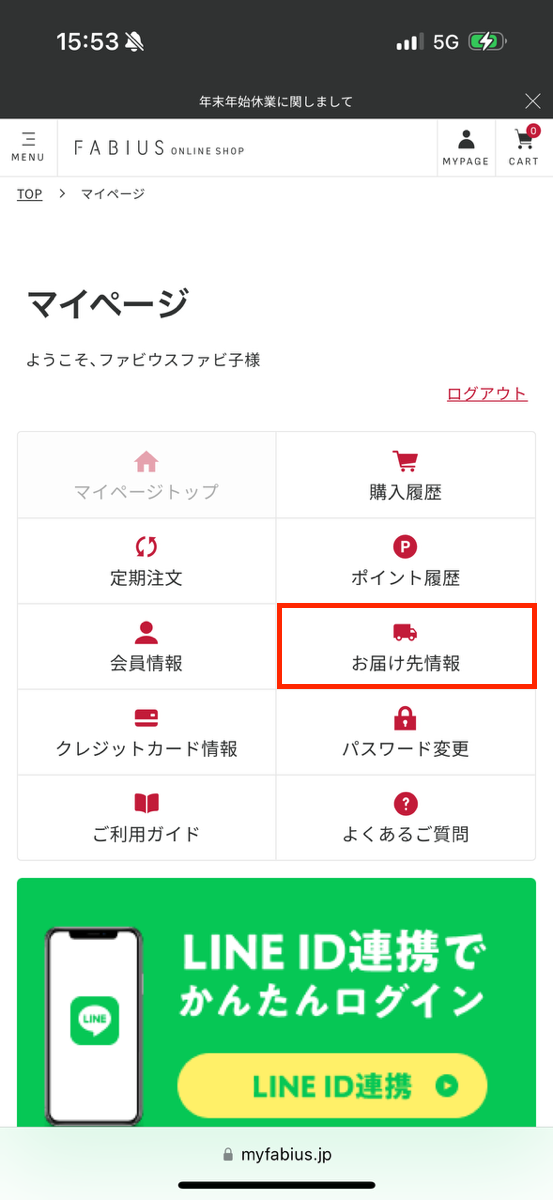The height and width of the screenshot is (1200, 553).
Task: Open the hamburger MENU icon
Action: click(x=28, y=147)
